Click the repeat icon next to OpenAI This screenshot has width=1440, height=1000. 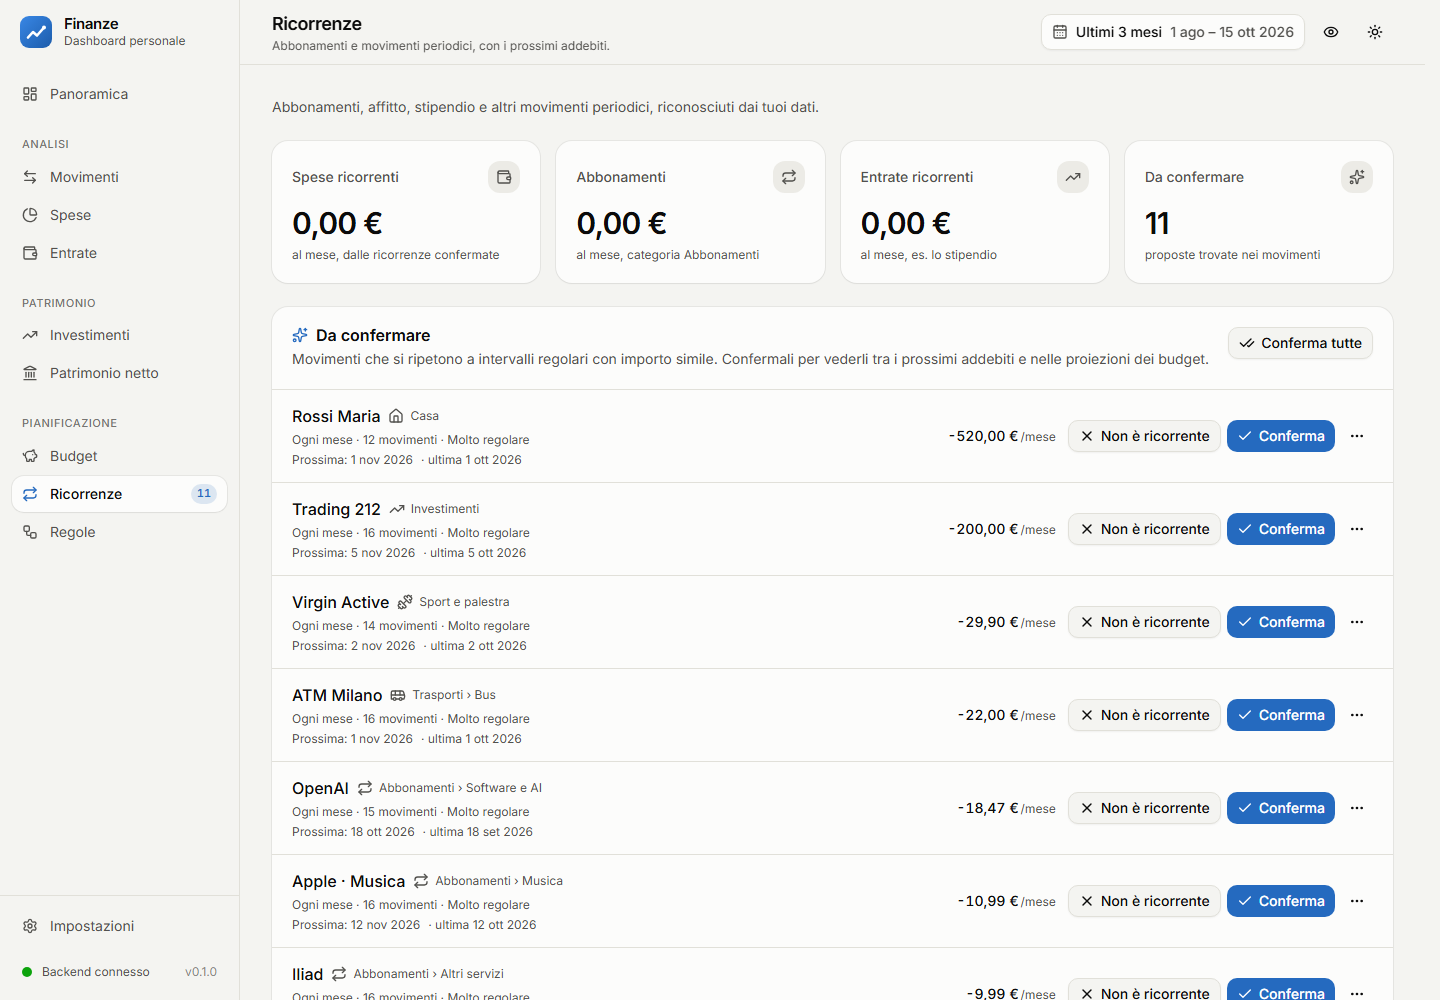click(365, 788)
